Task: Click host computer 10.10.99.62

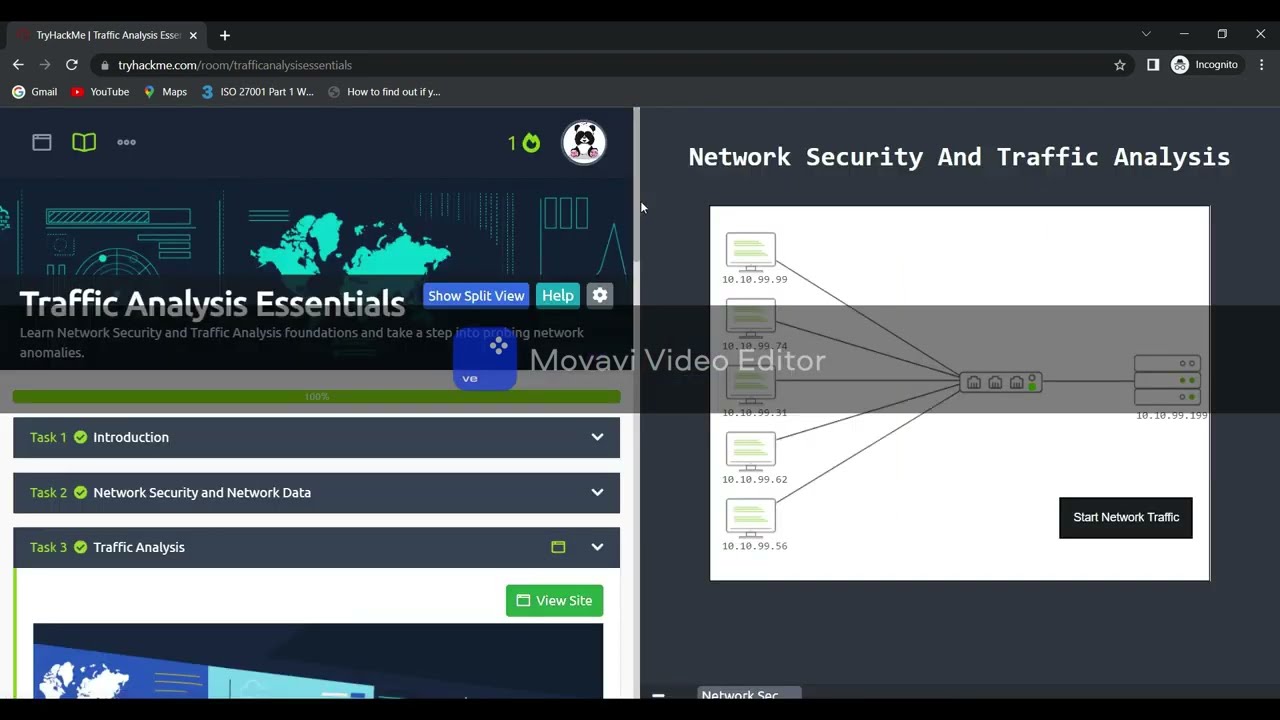Action: click(x=751, y=451)
